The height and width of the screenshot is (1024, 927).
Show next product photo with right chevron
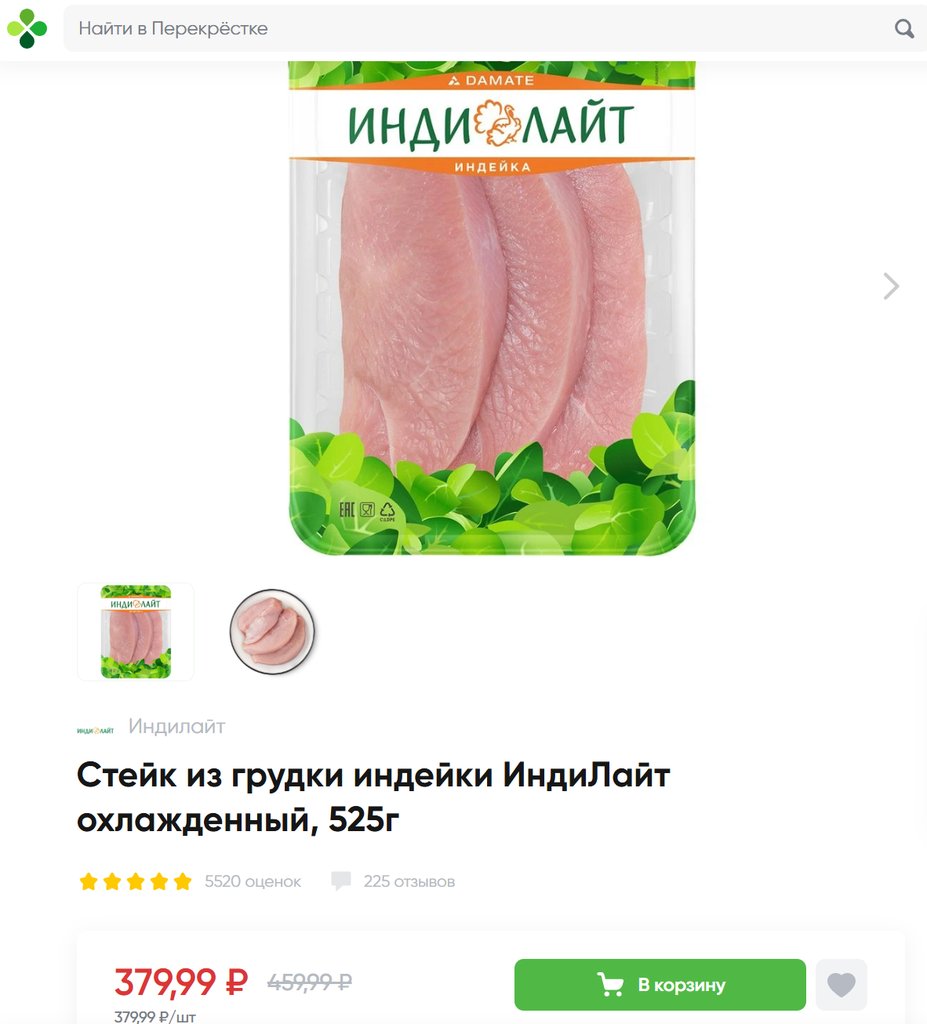point(891,286)
